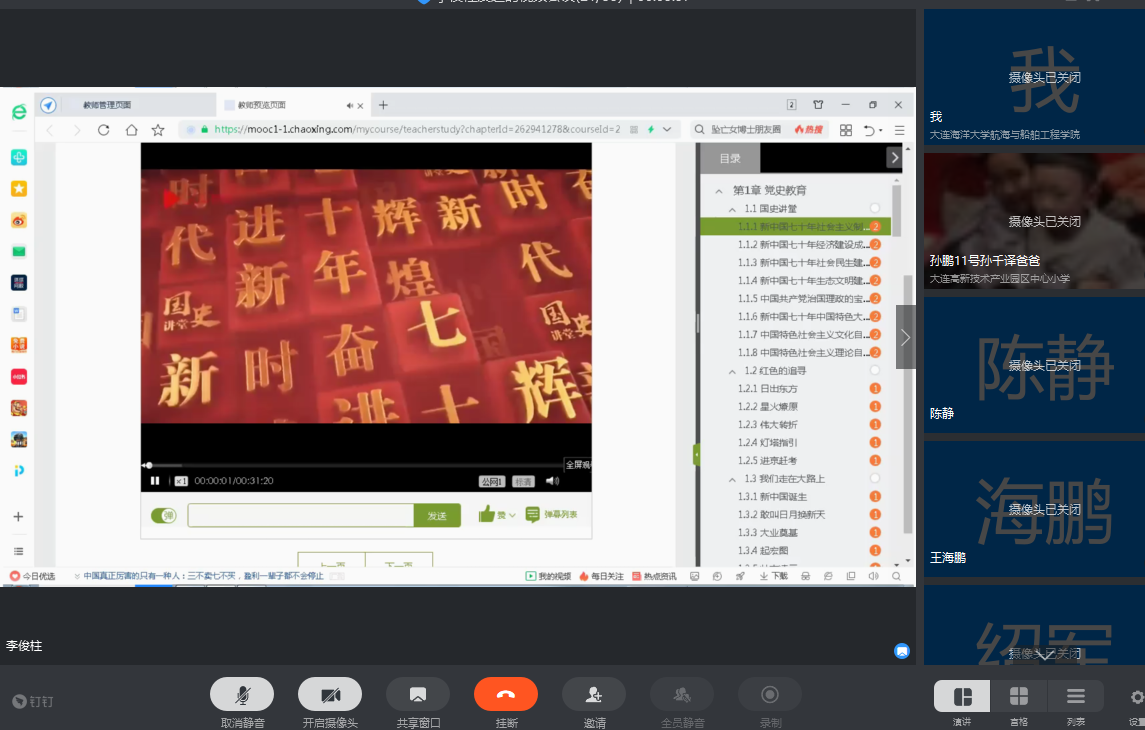Open the share window option
Screen dimensions: 1145x730
click(x=417, y=694)
